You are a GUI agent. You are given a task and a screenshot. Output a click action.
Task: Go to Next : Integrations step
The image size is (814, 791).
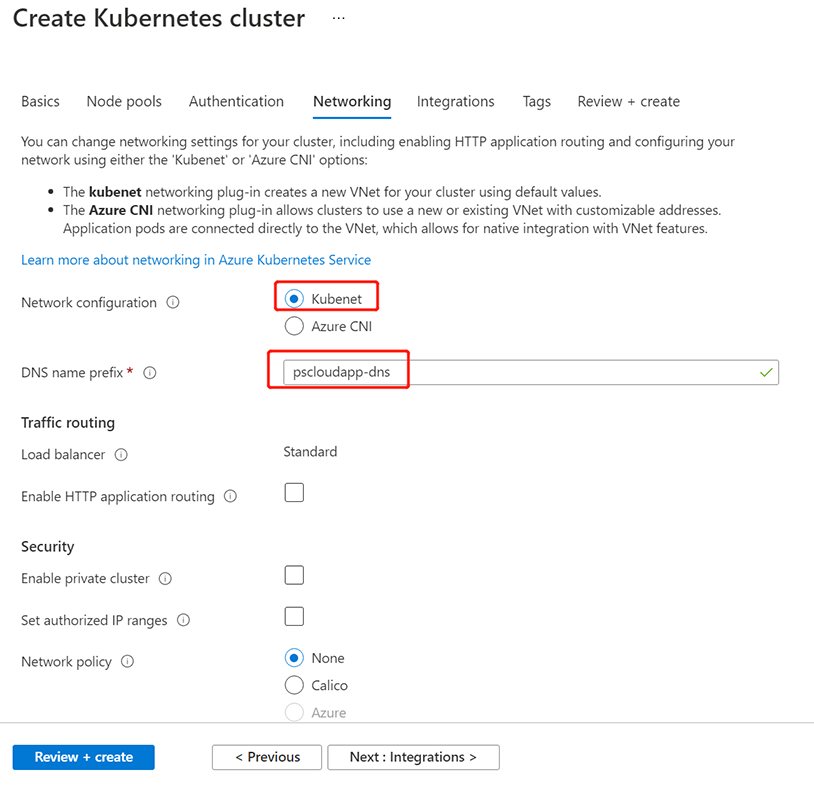[413, 757]
